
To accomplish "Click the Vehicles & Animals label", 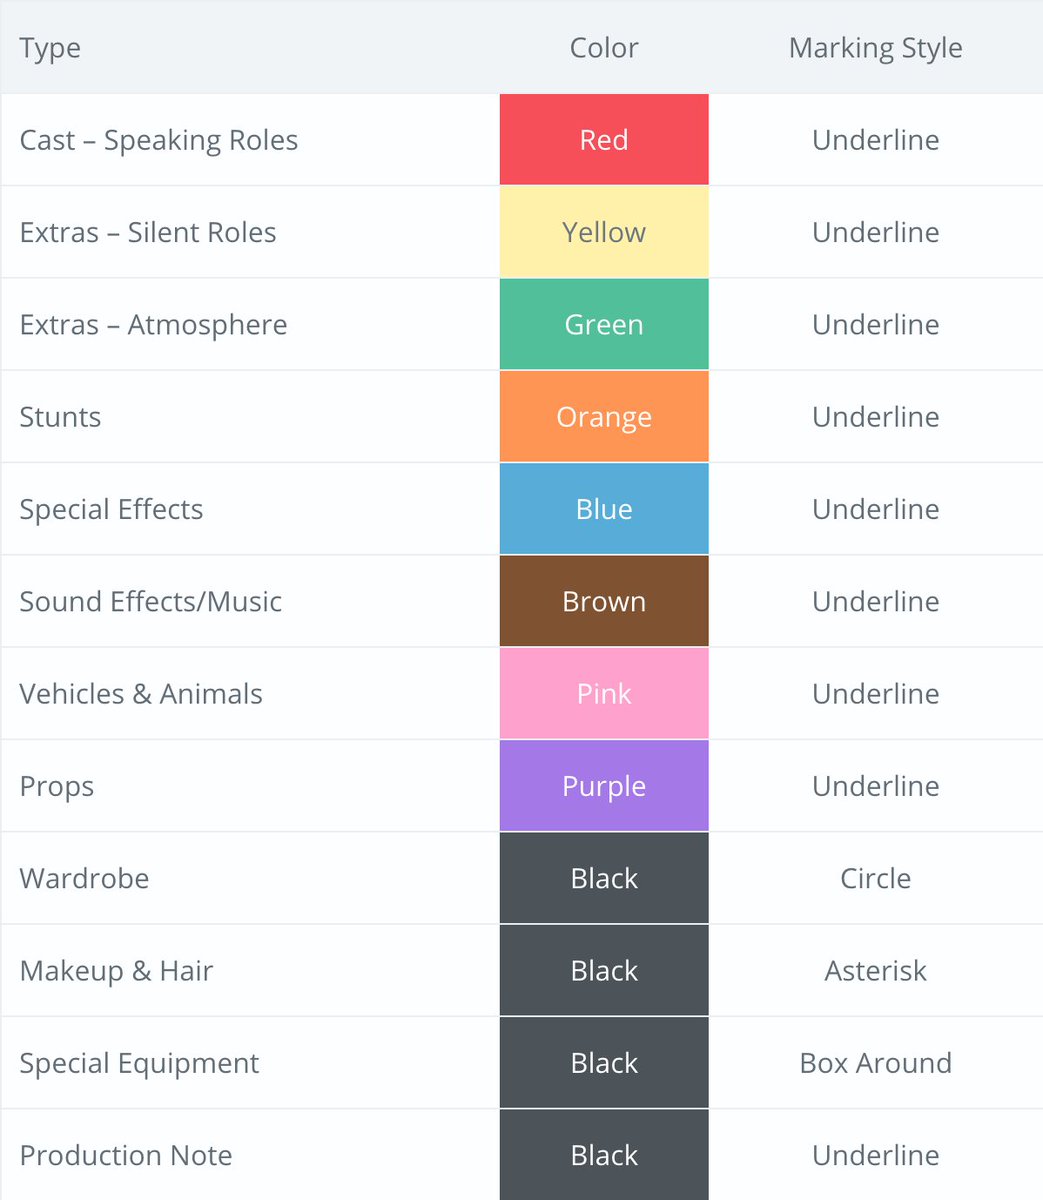I will click(141, 694).
